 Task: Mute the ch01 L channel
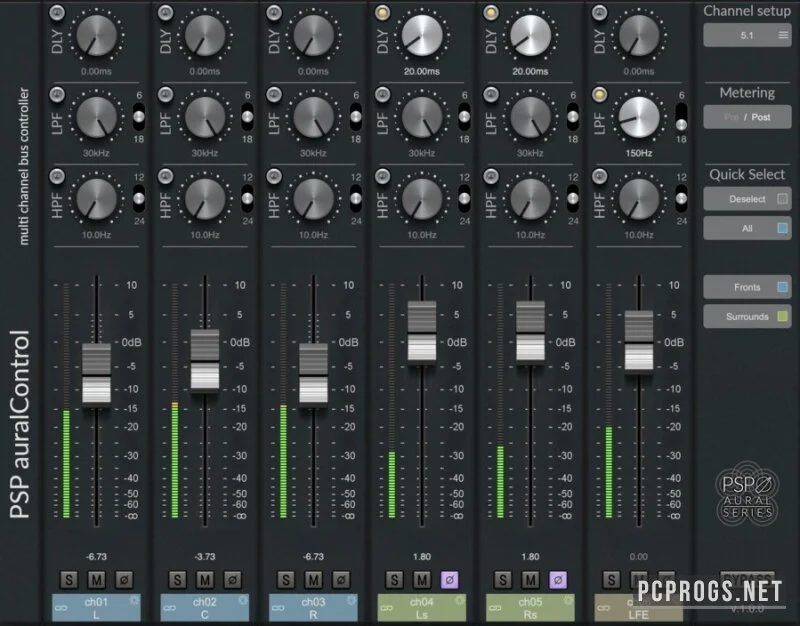coord(96,580)
